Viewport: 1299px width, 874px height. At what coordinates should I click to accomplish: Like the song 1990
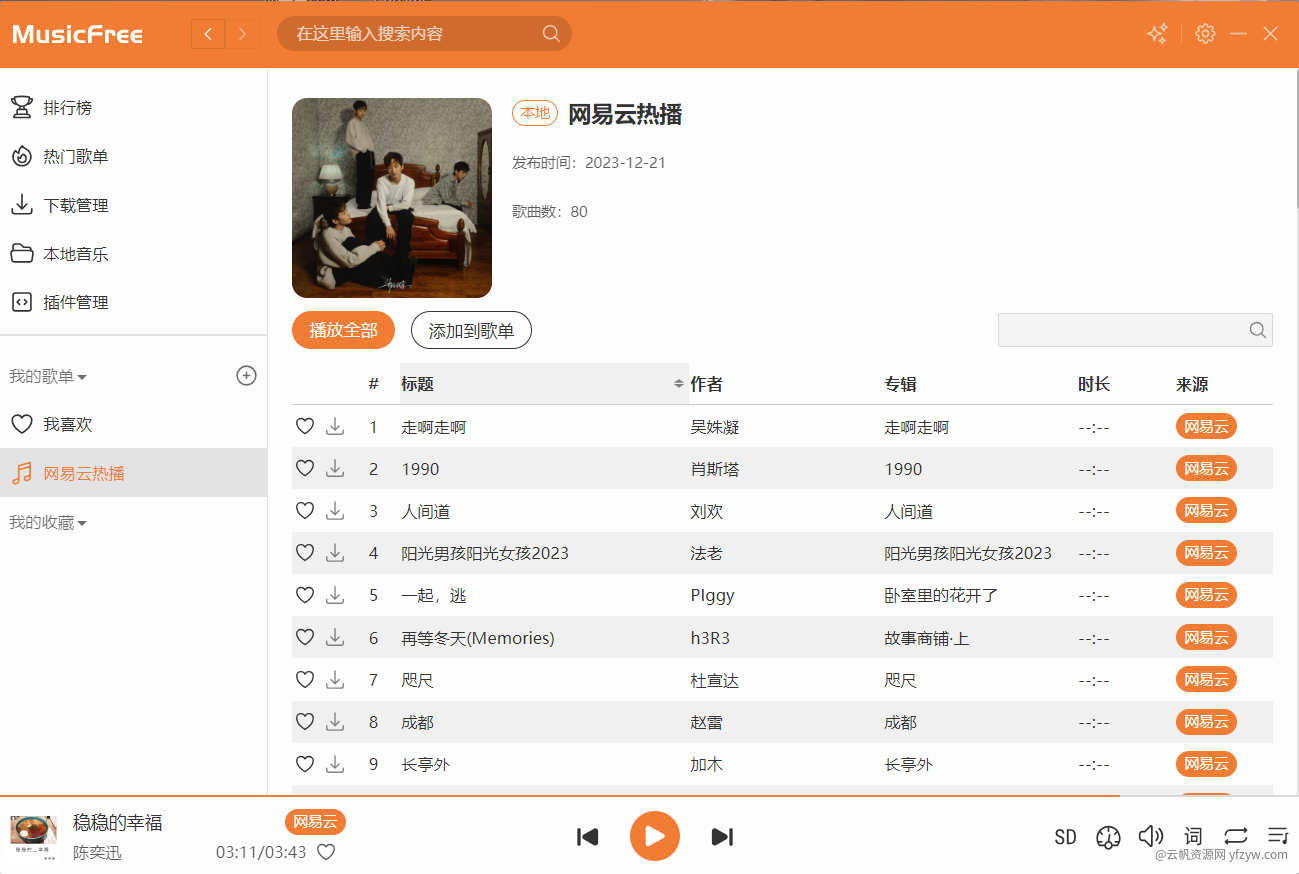click(305, 469)
